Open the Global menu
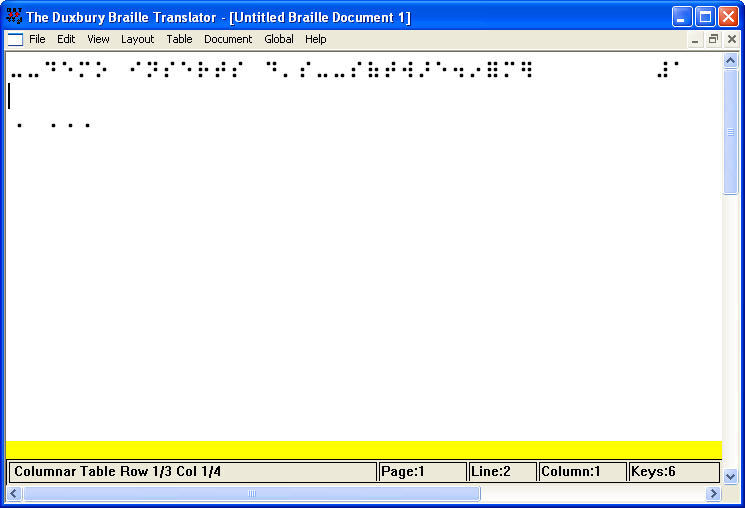The height and width of the screenshot is (508, 745). (279, 39)
